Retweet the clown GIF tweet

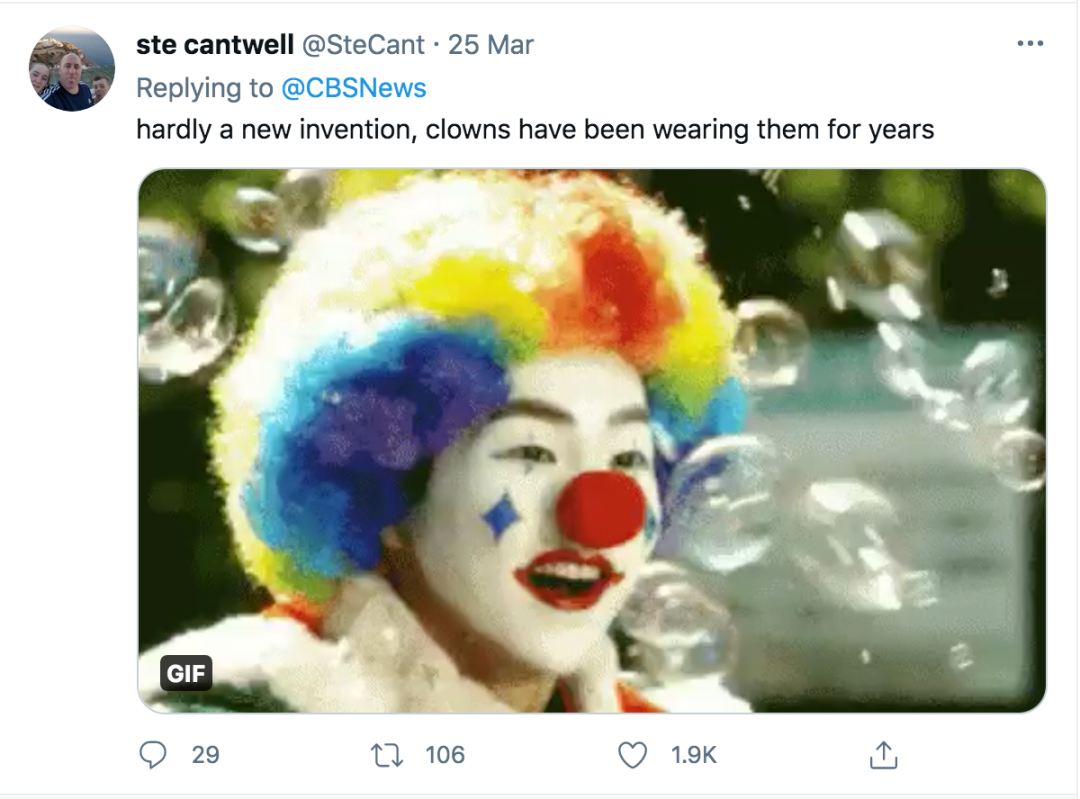coord(386,755)
